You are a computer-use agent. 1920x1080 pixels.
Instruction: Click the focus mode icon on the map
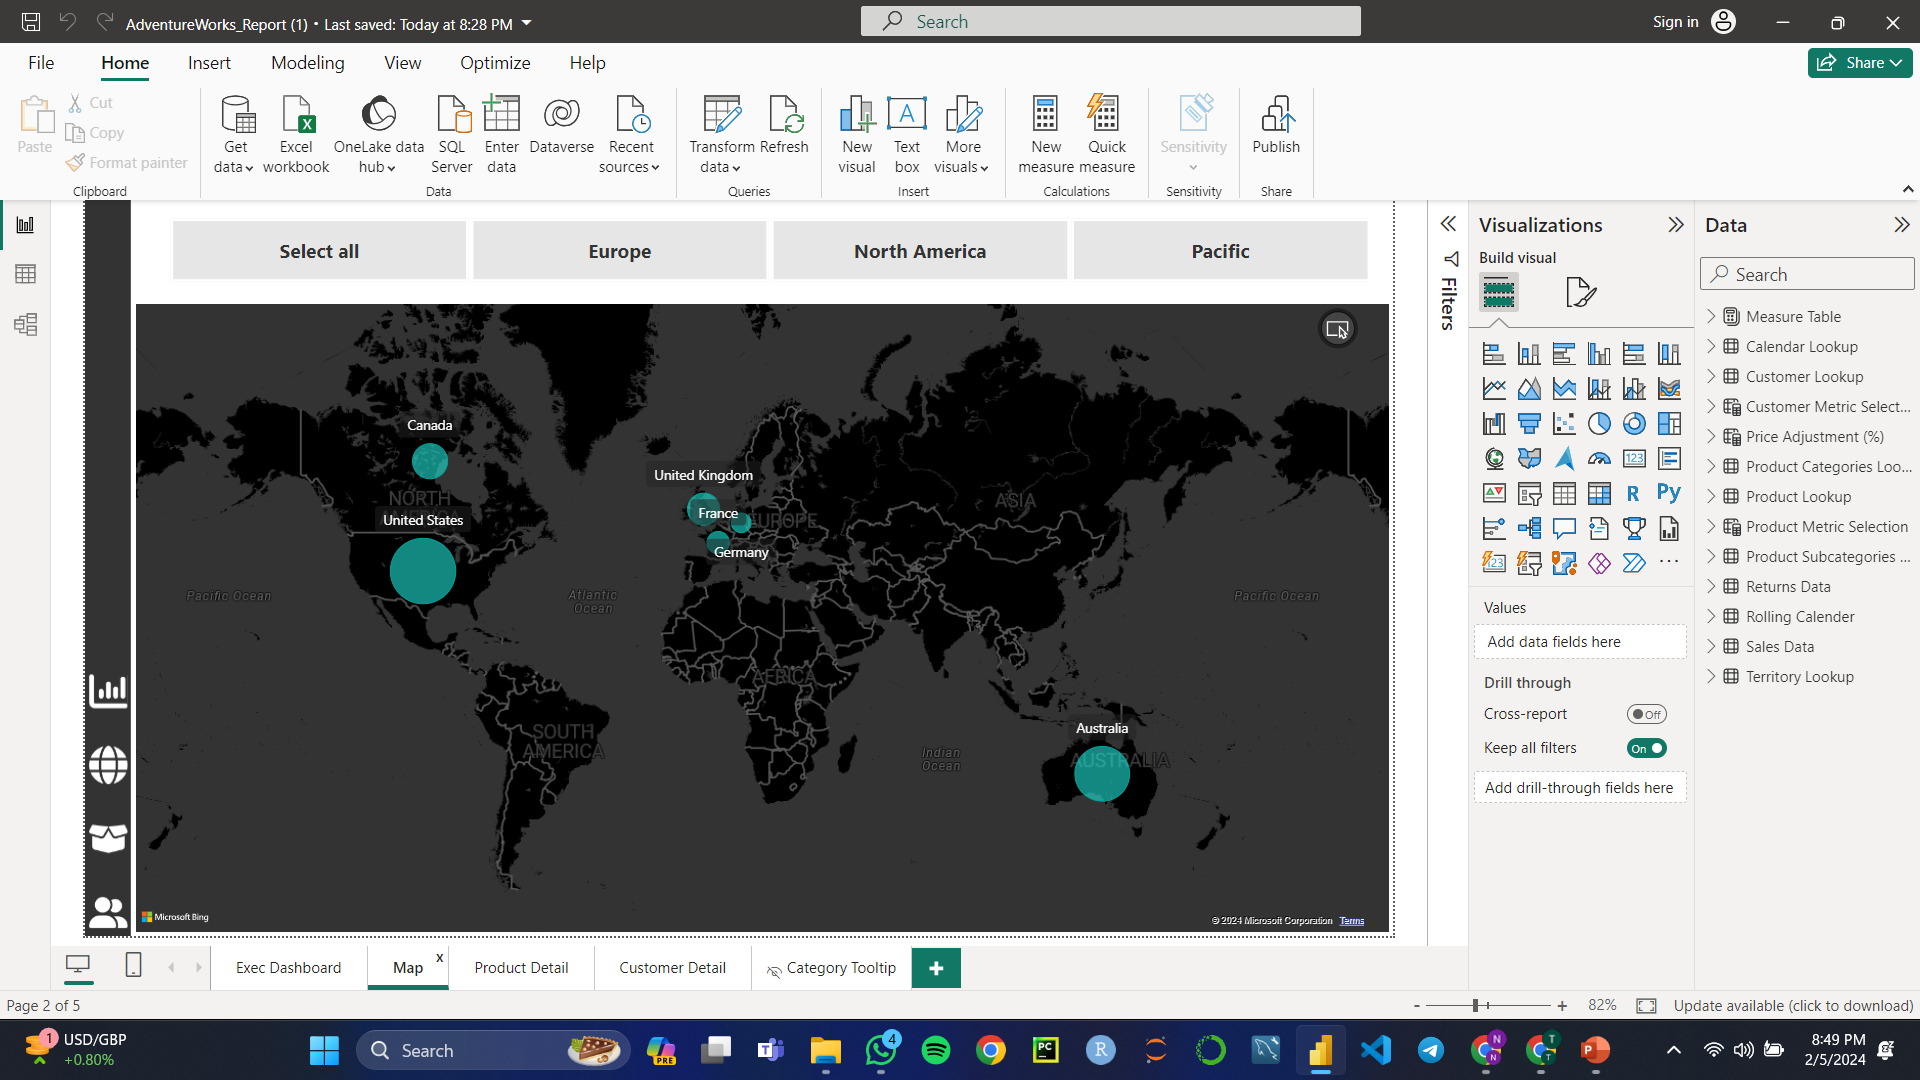click(x=1337, y=329)
